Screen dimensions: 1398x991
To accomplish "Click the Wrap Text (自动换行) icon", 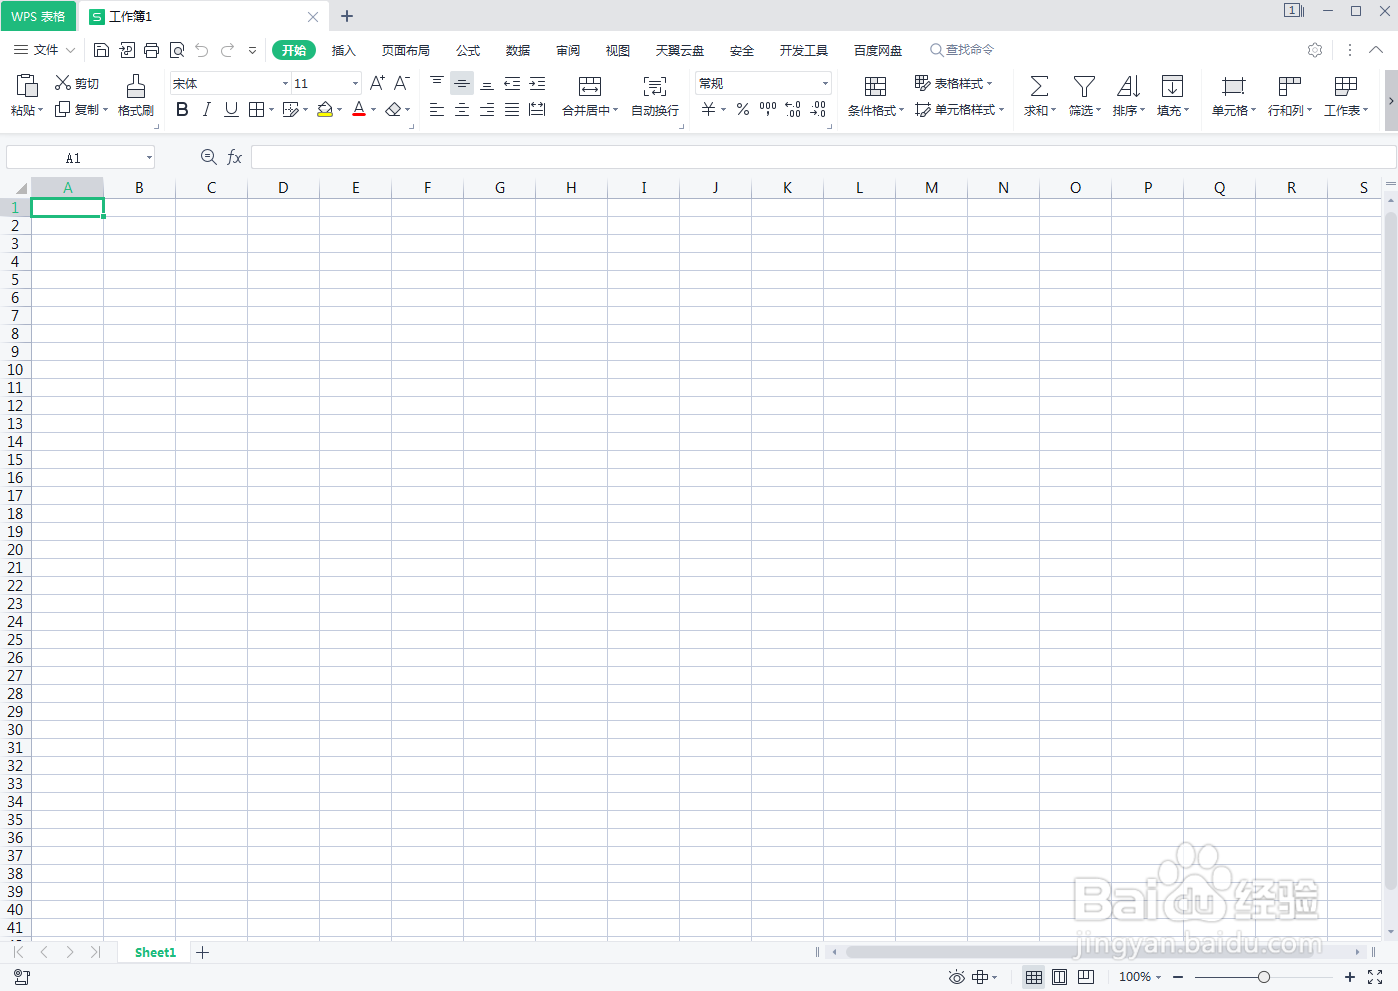I will pyautogui.click(x=655, y=87).
